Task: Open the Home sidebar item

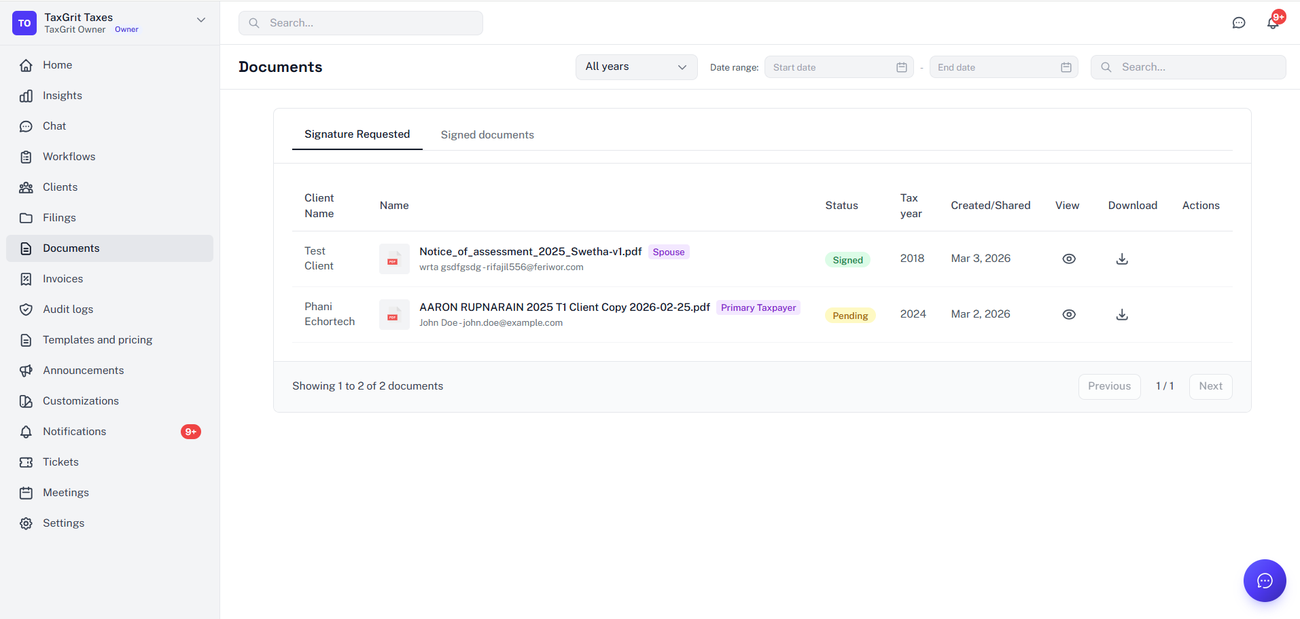Action: click(x=109, y=65)
